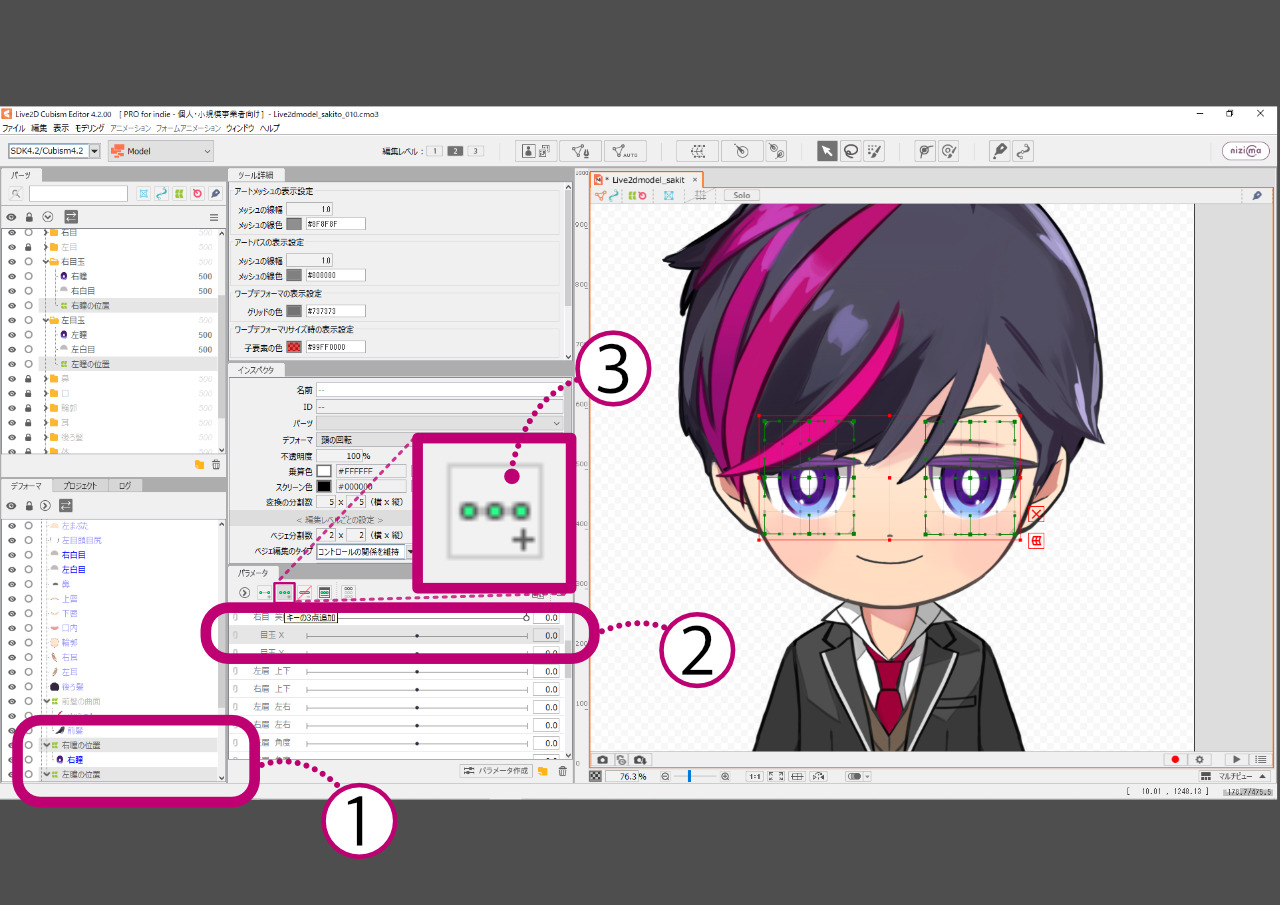Collapse the 左目玉 folder in parts

(45, 320)
